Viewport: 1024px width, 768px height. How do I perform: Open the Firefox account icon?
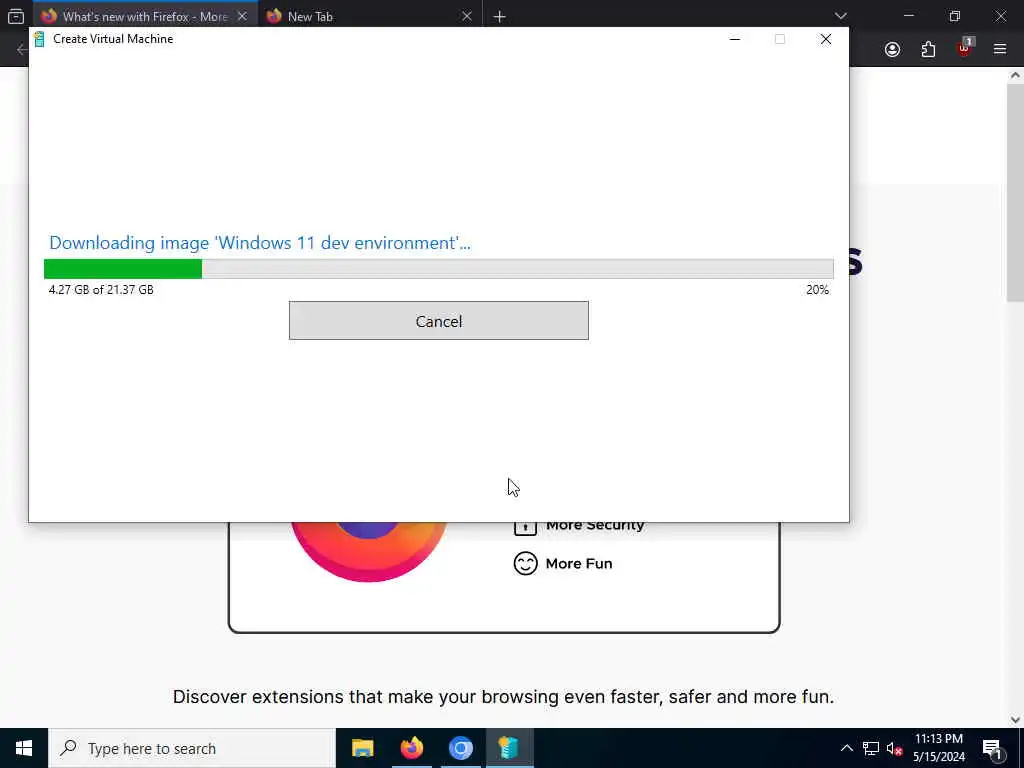pos(892,49)
